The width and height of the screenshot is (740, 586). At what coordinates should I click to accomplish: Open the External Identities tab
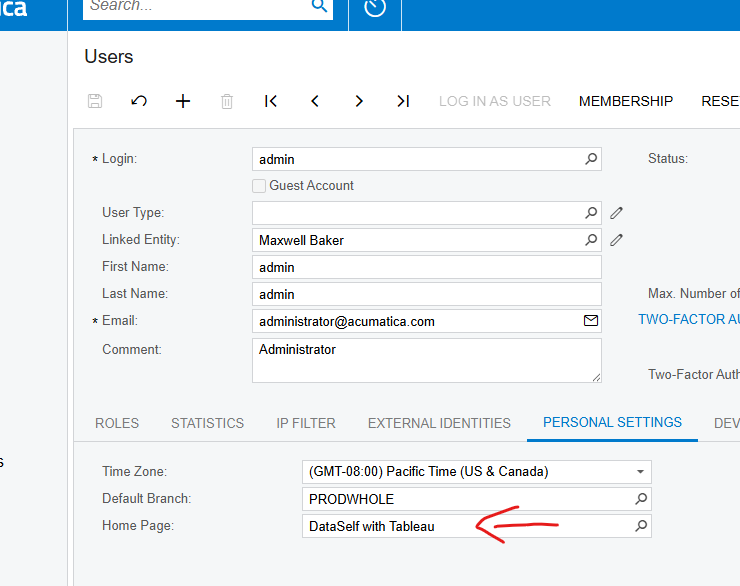click(439, 423)
